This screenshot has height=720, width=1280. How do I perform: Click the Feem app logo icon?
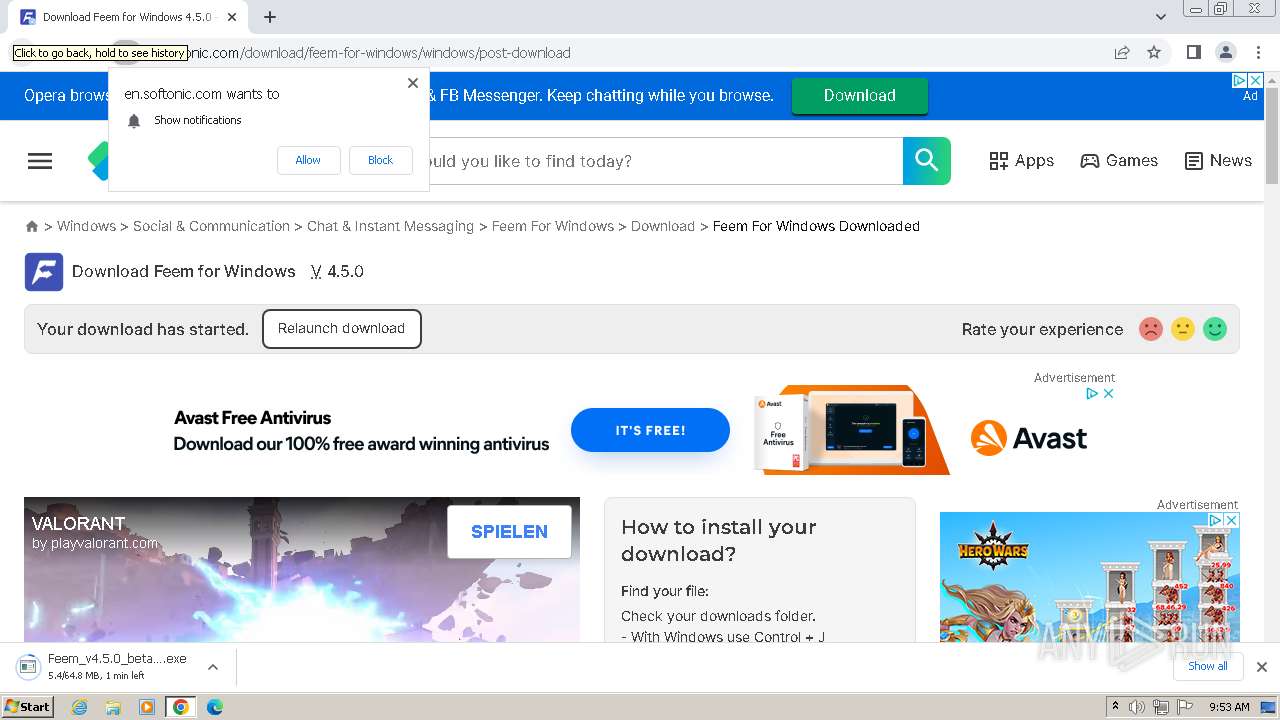44,272
